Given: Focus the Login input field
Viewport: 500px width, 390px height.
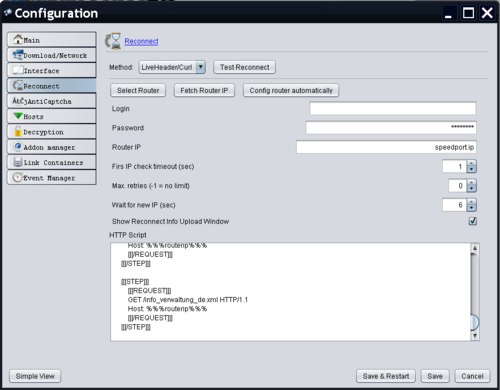Looking at the screenshot, I should (393, 108).
